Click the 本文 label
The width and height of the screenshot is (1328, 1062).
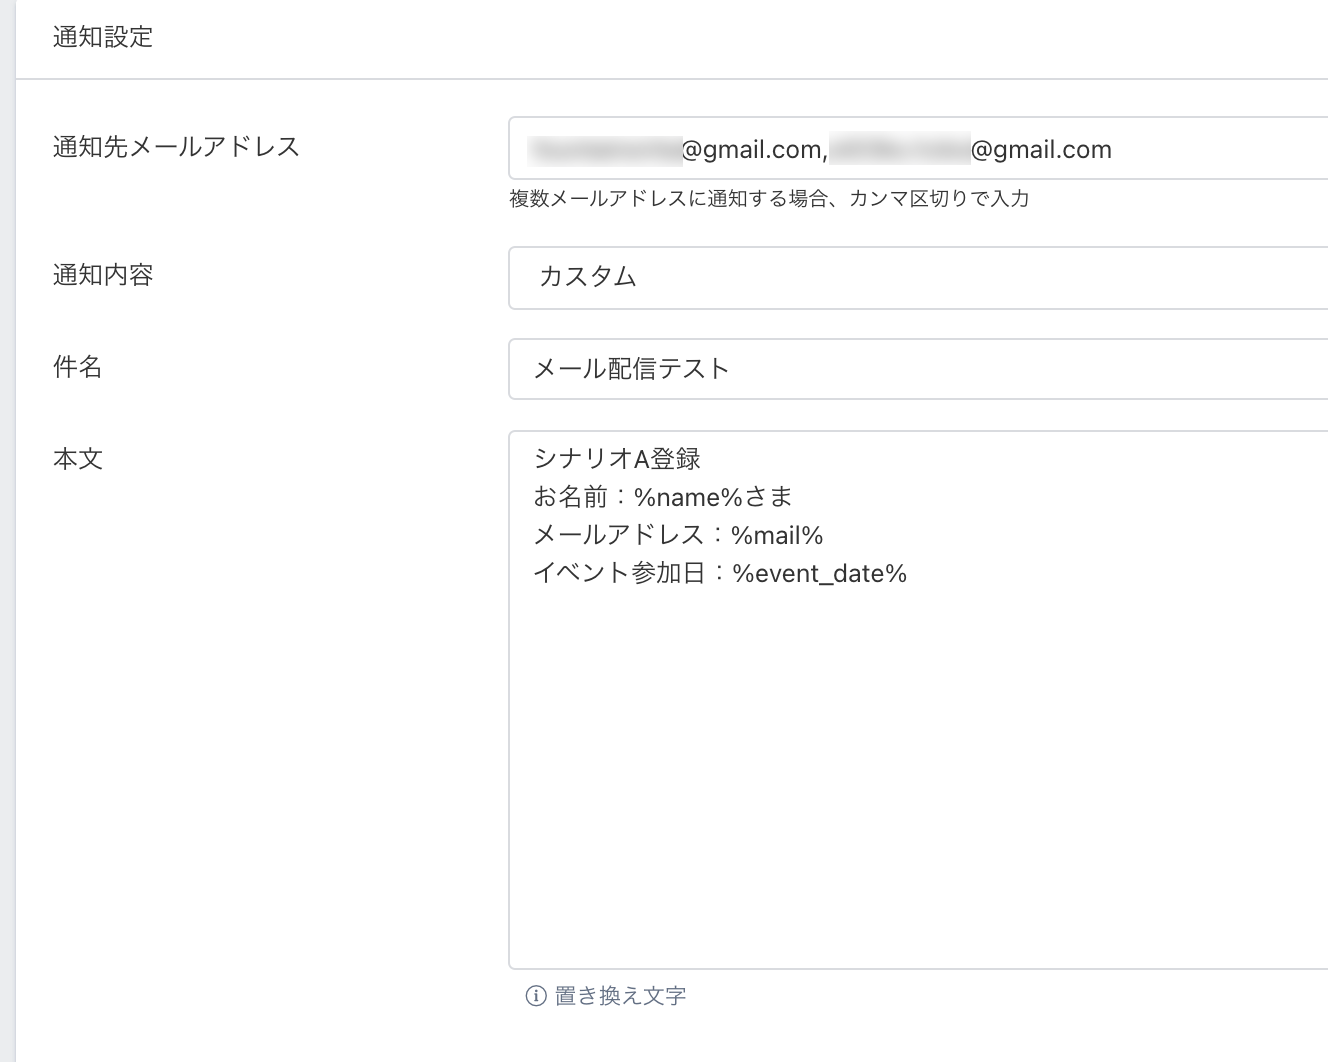[78, 459]
